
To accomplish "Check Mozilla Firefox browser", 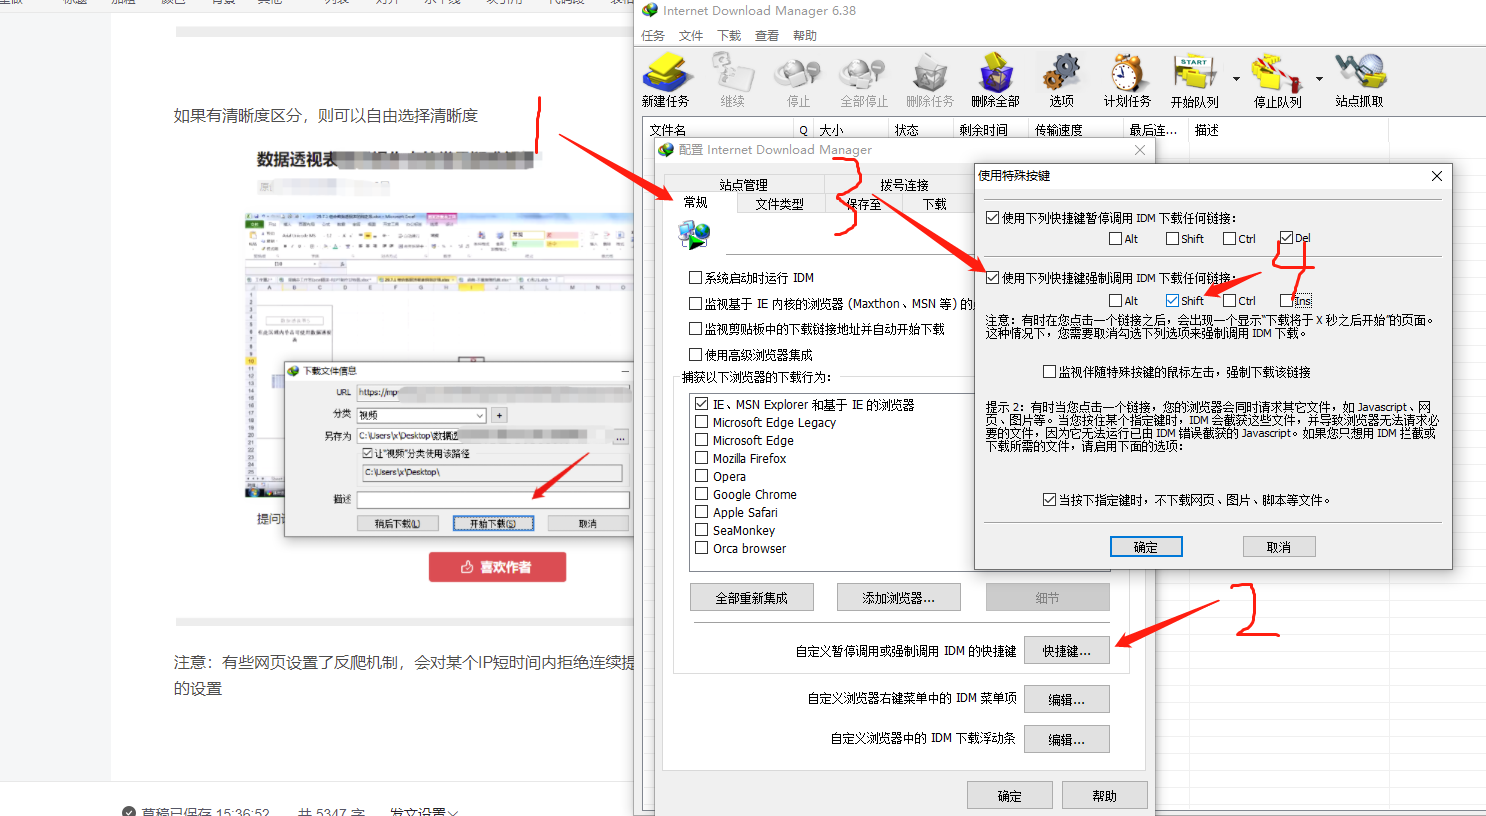I will [702, 459].
